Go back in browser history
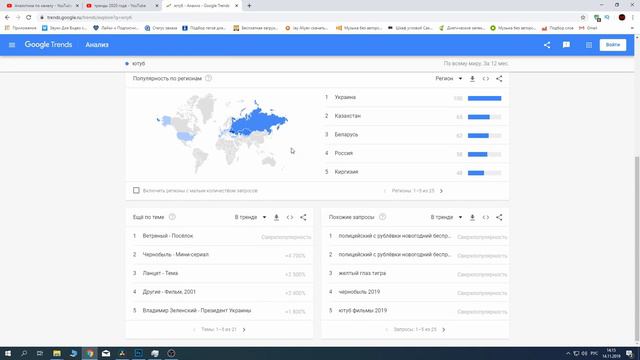Screen dimensions: 640x360 (x=7, y=18)
